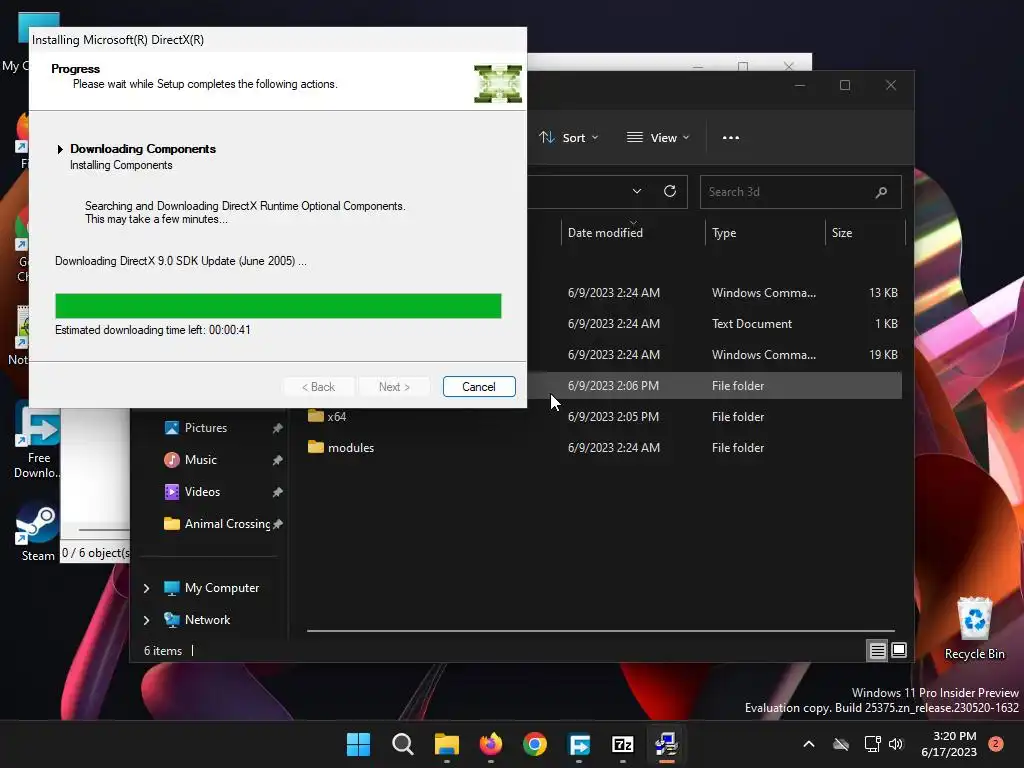Open the volume control in system tray
This screenshot has width=1024, height=768.
point(896,744)
